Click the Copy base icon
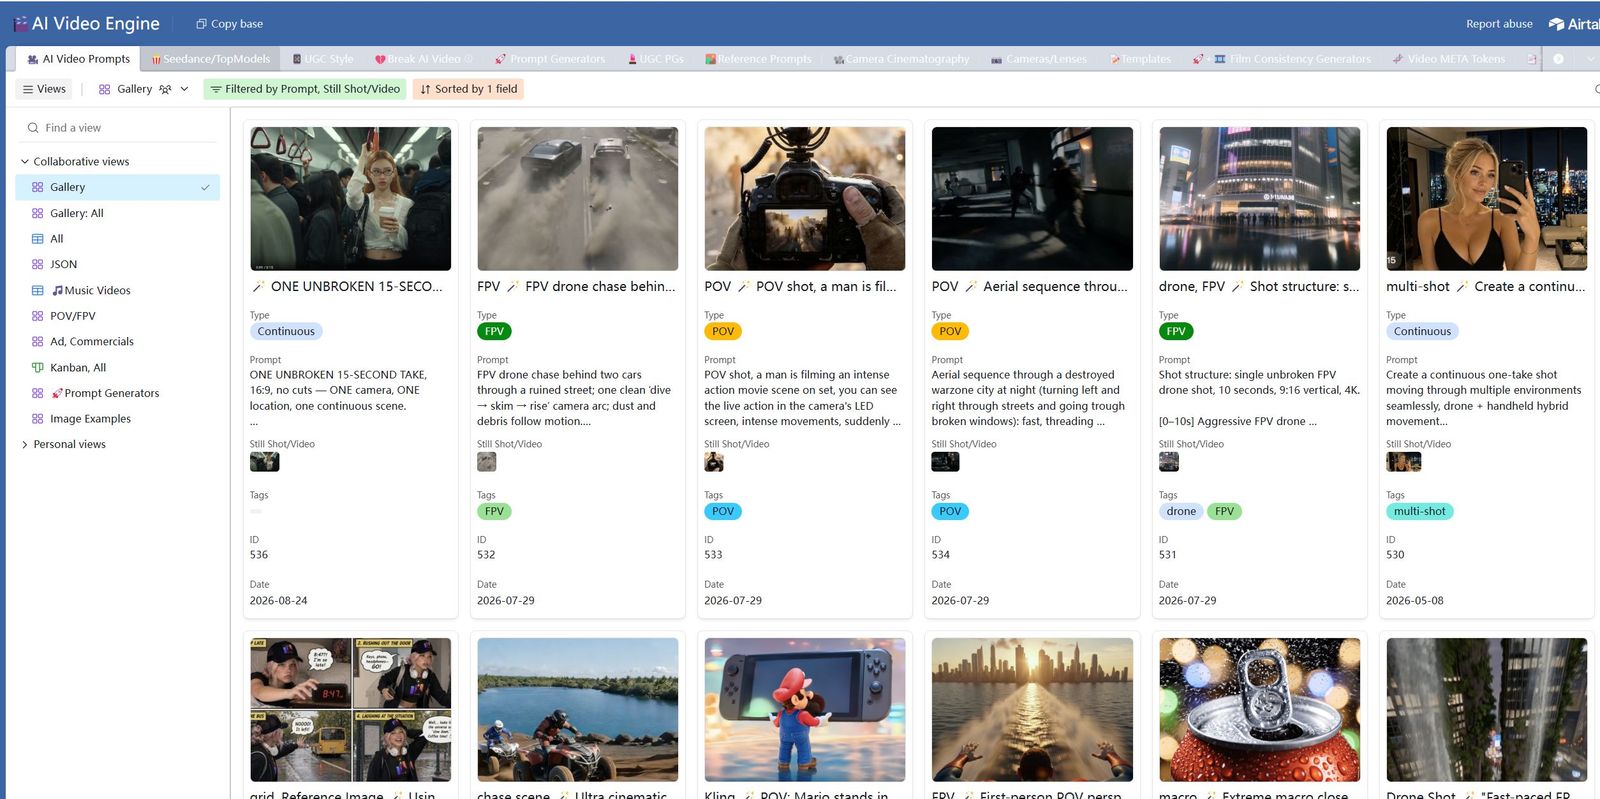 (201, 24)
